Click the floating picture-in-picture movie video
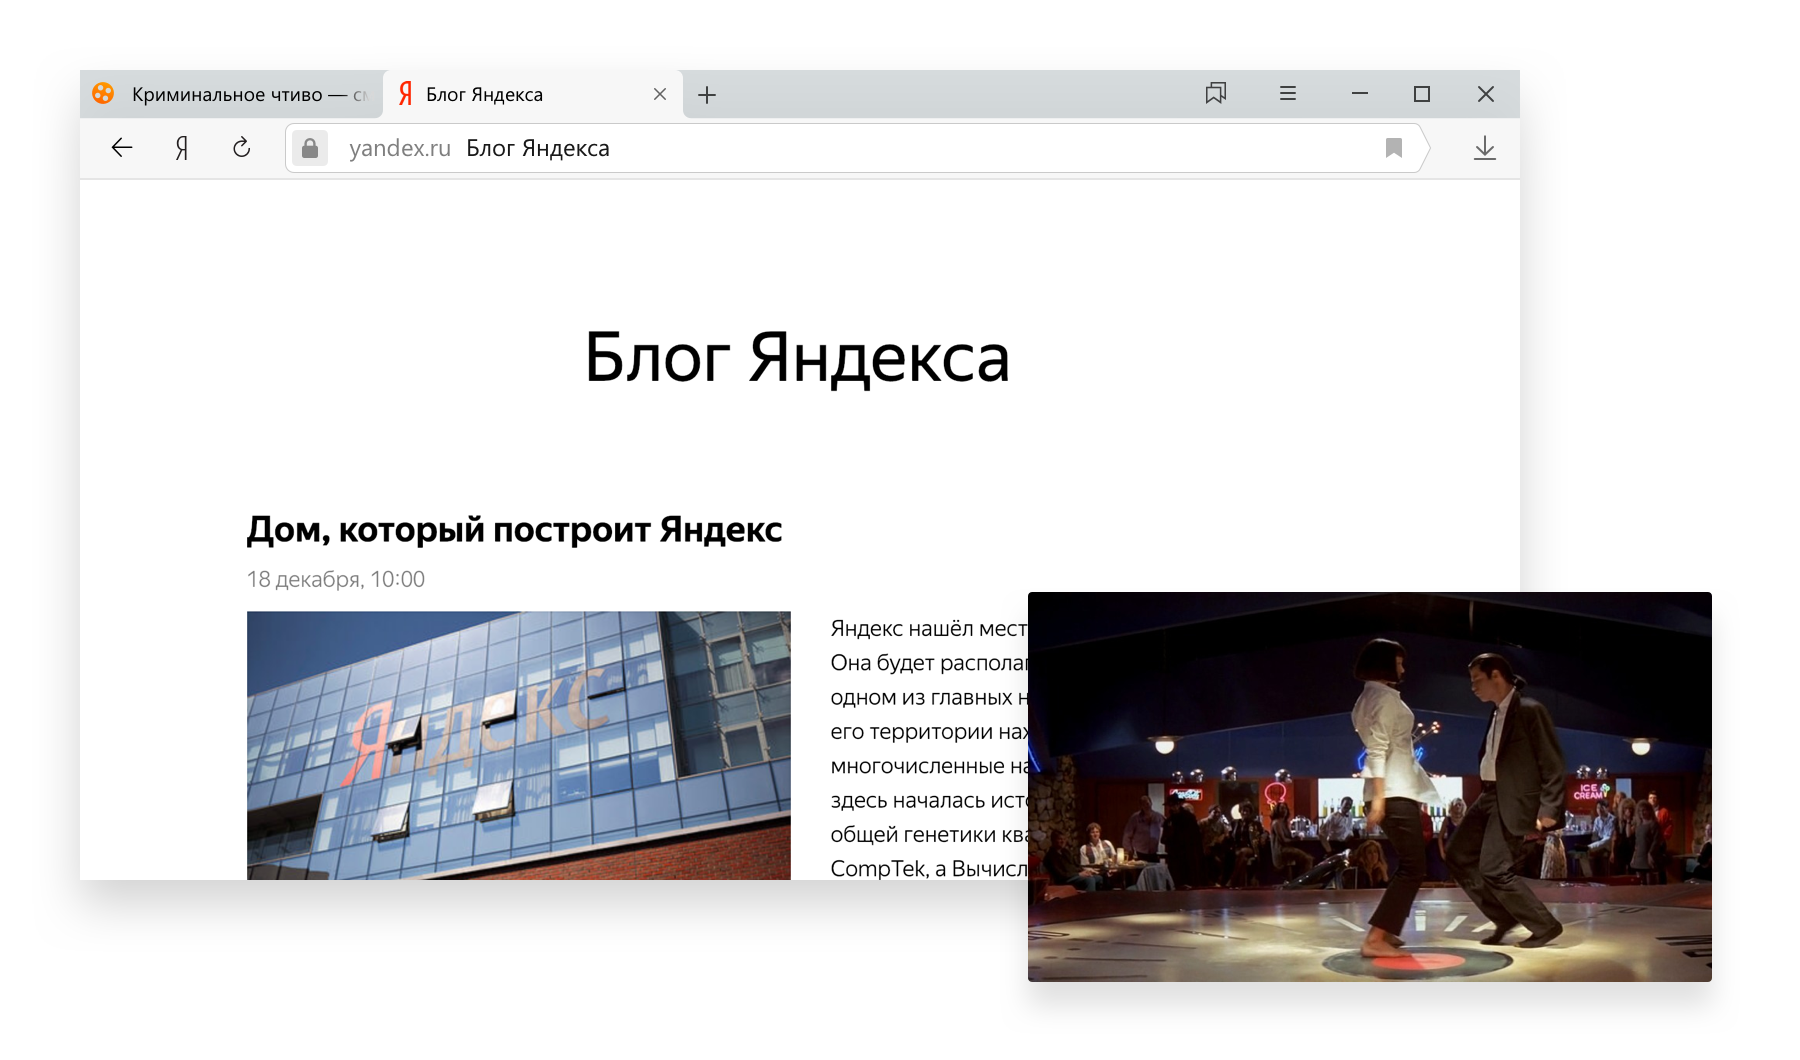The image size is (1800, 1060). tap(1370, 787)
